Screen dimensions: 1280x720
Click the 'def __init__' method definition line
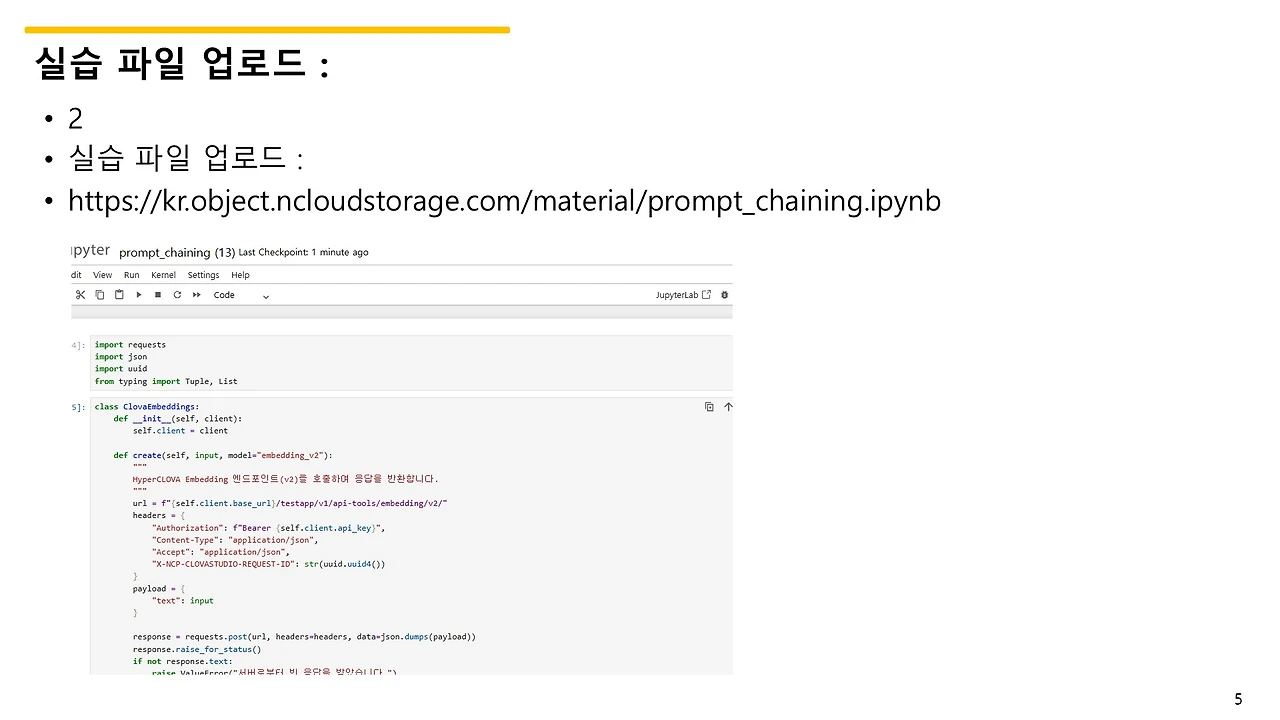tap(178, 419)
